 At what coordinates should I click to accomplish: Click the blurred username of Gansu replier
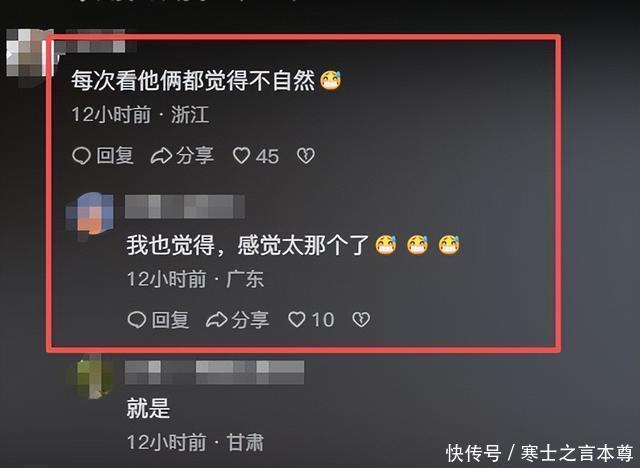pyautogui.click(x=214, y=372)
